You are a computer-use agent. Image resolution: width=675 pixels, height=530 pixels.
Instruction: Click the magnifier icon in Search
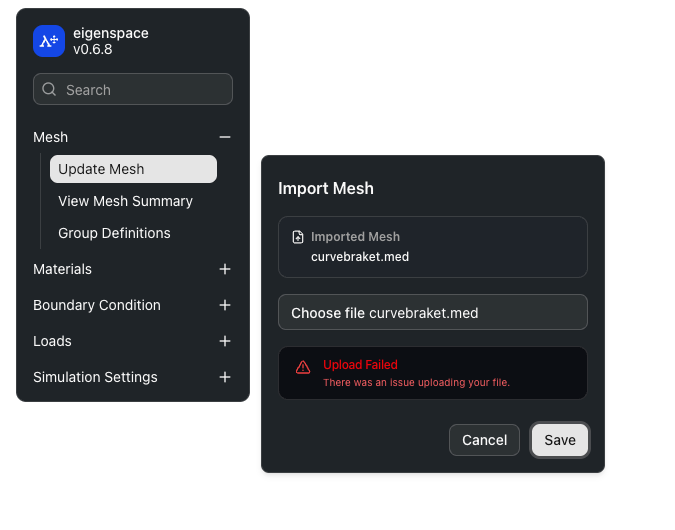[x=49, y=89]
